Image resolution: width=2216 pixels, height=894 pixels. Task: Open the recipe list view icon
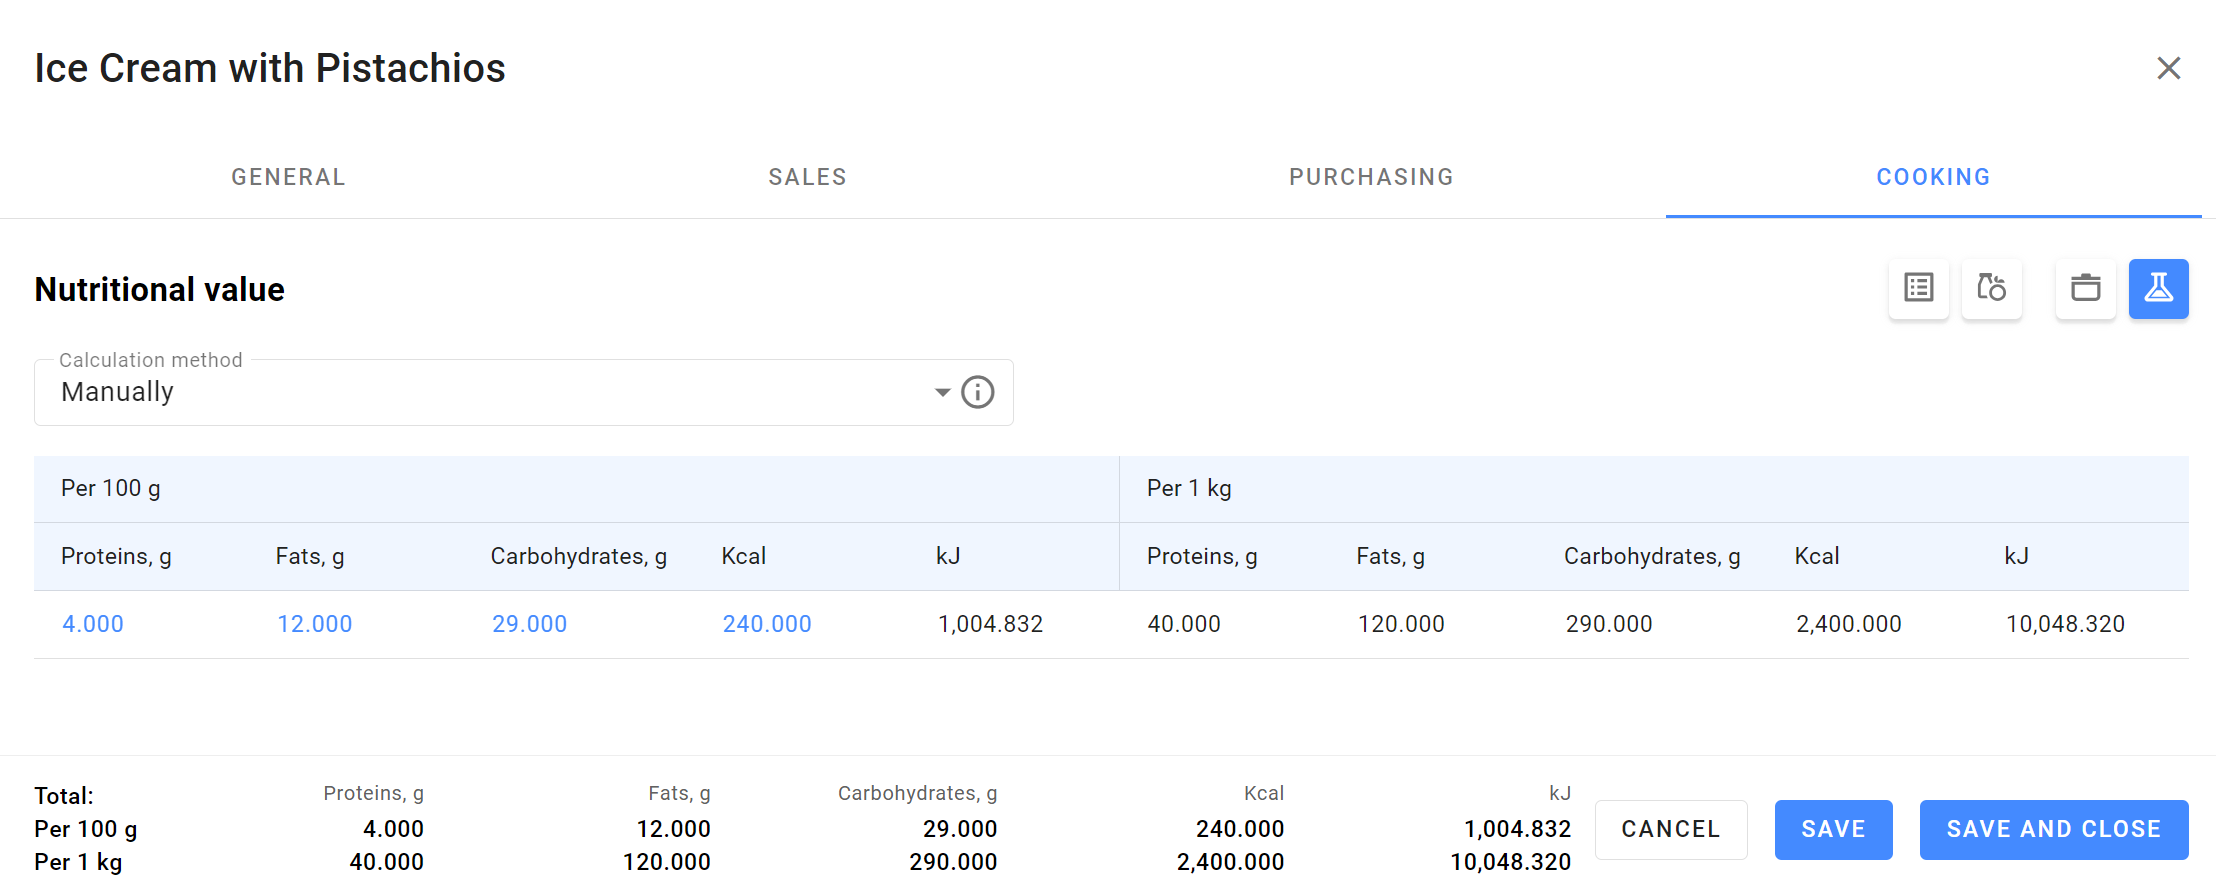tap(1918, 289)
